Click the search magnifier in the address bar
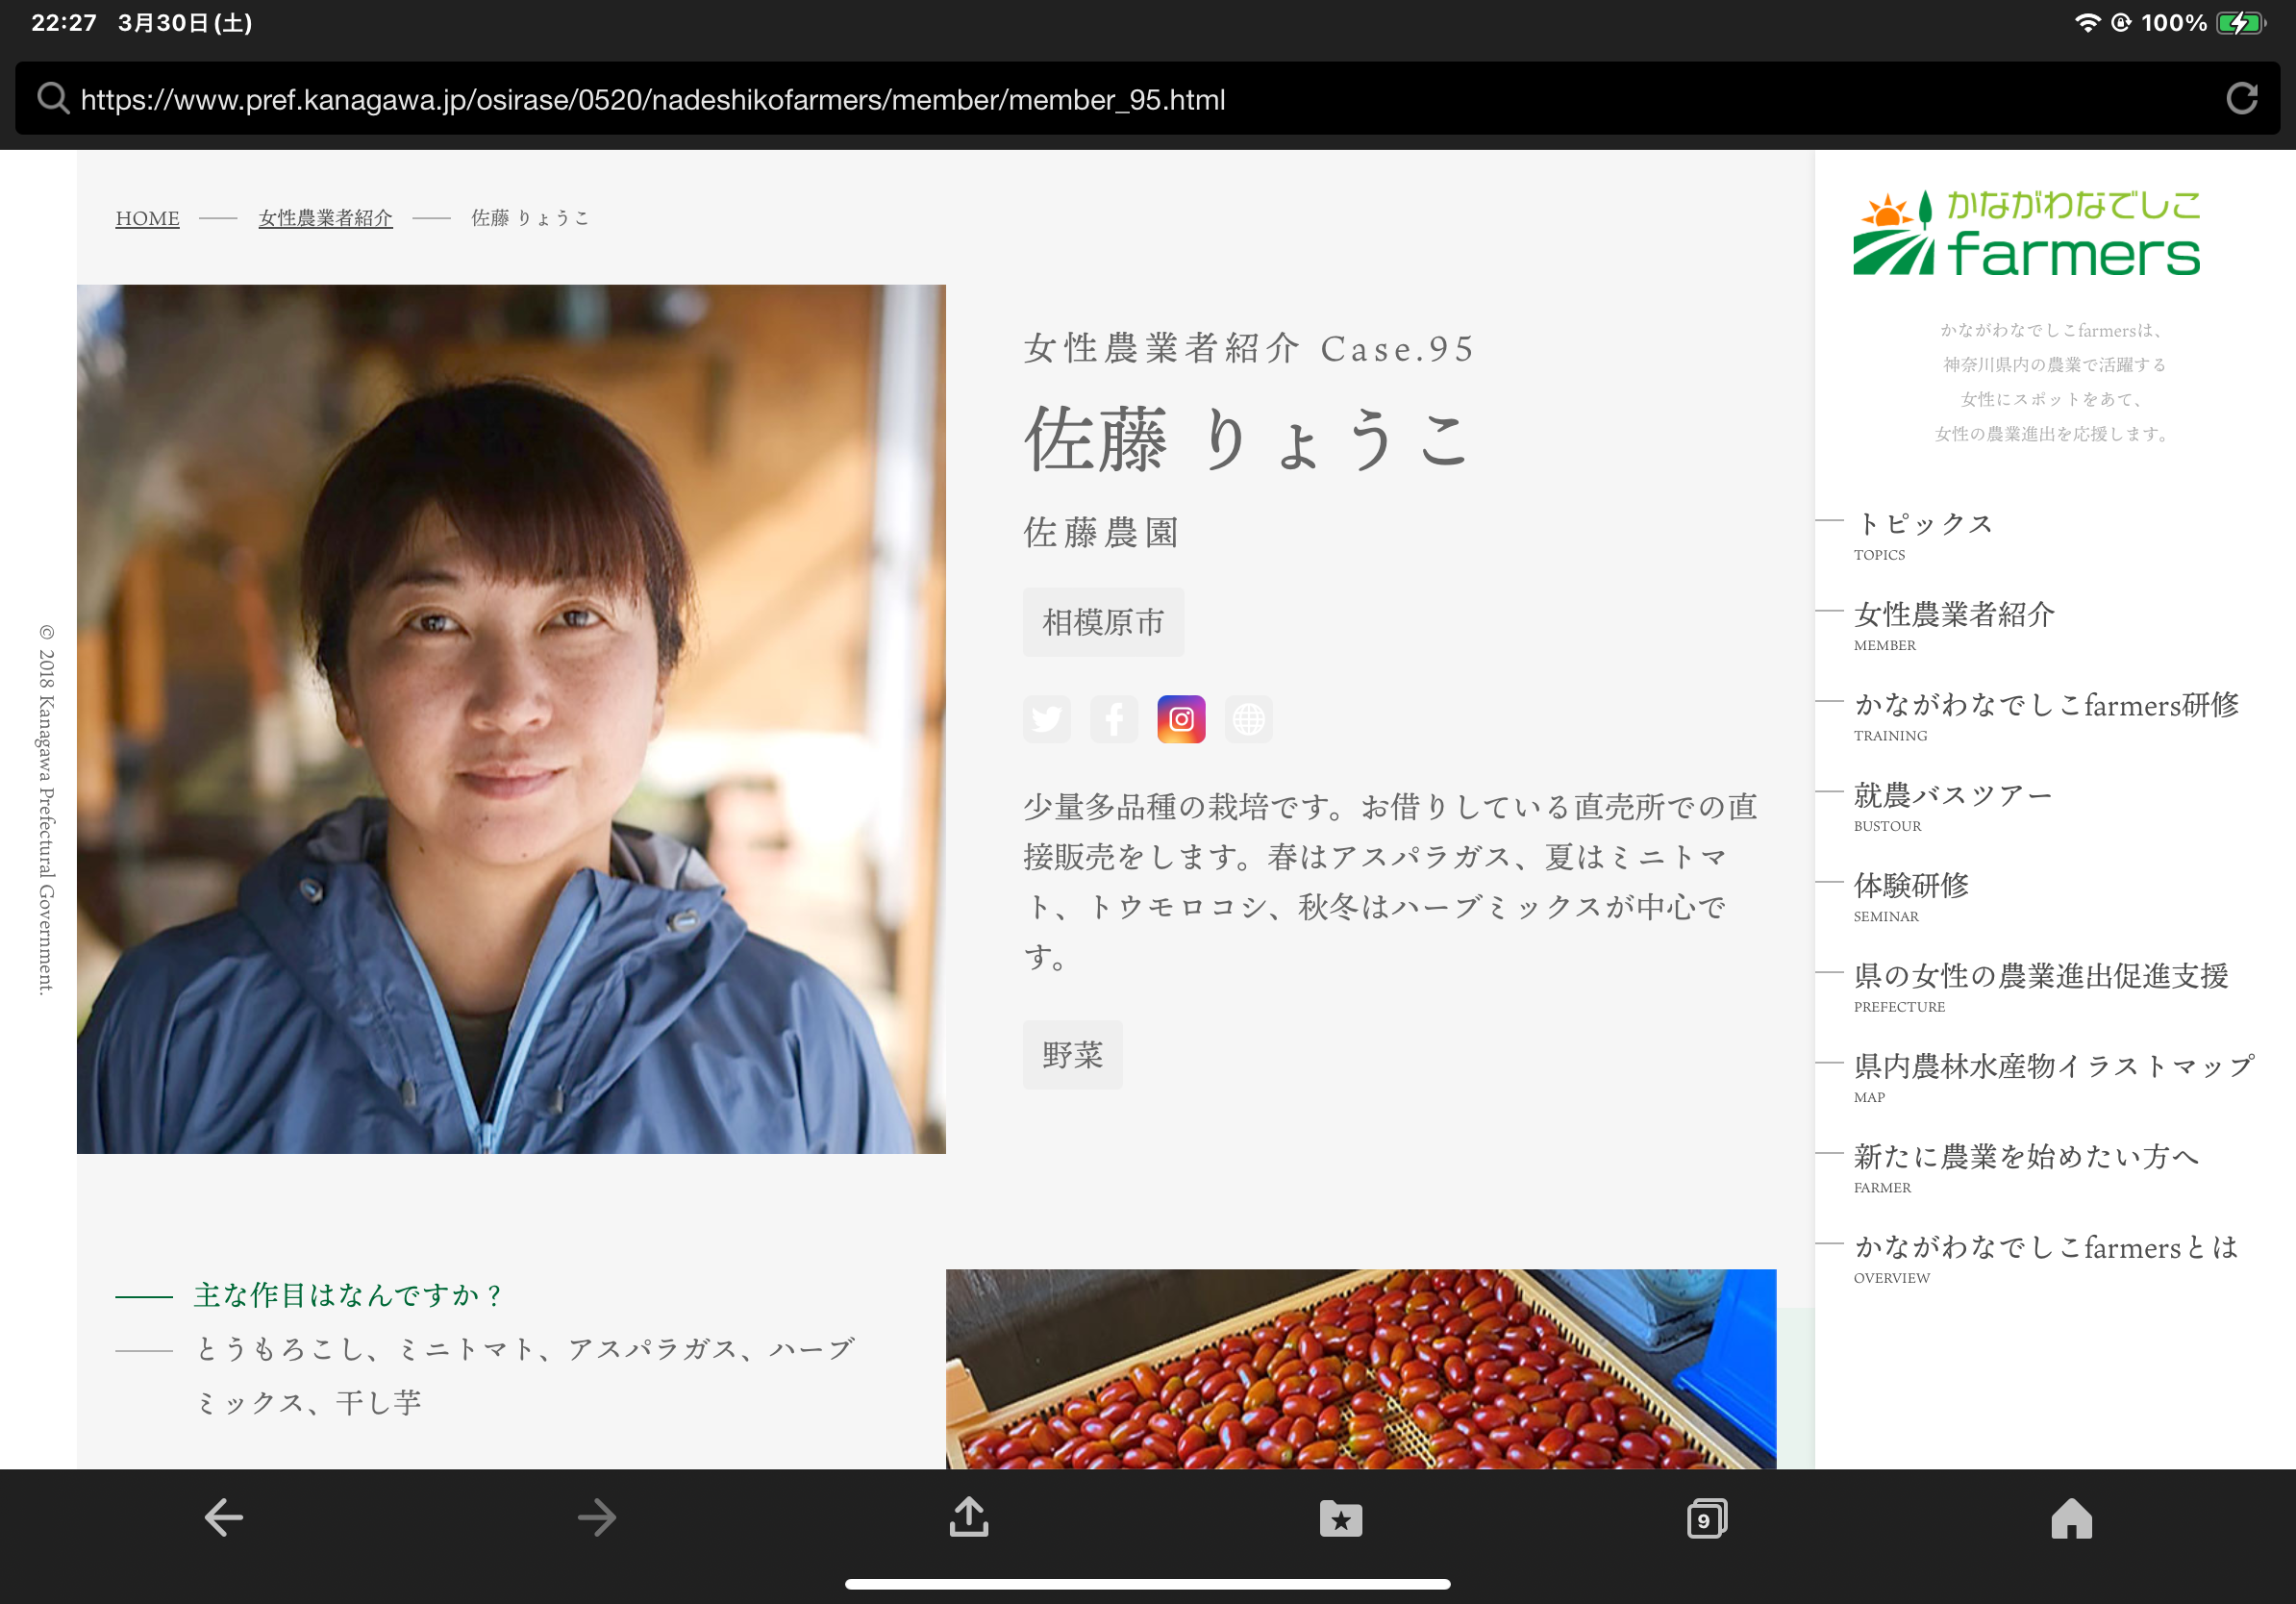This screenshot has width=2296, height=1604. click(52, 99)
